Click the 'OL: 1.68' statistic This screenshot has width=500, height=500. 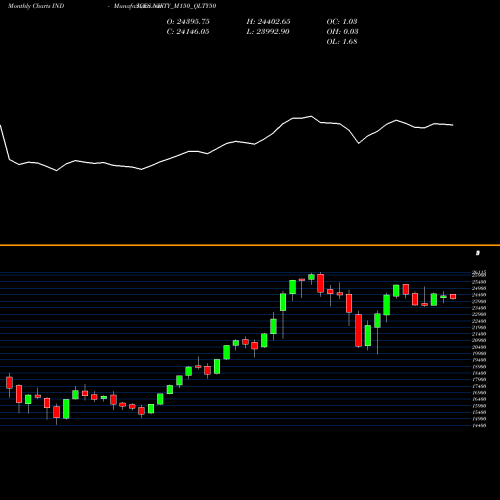click(x=342, y=42)
